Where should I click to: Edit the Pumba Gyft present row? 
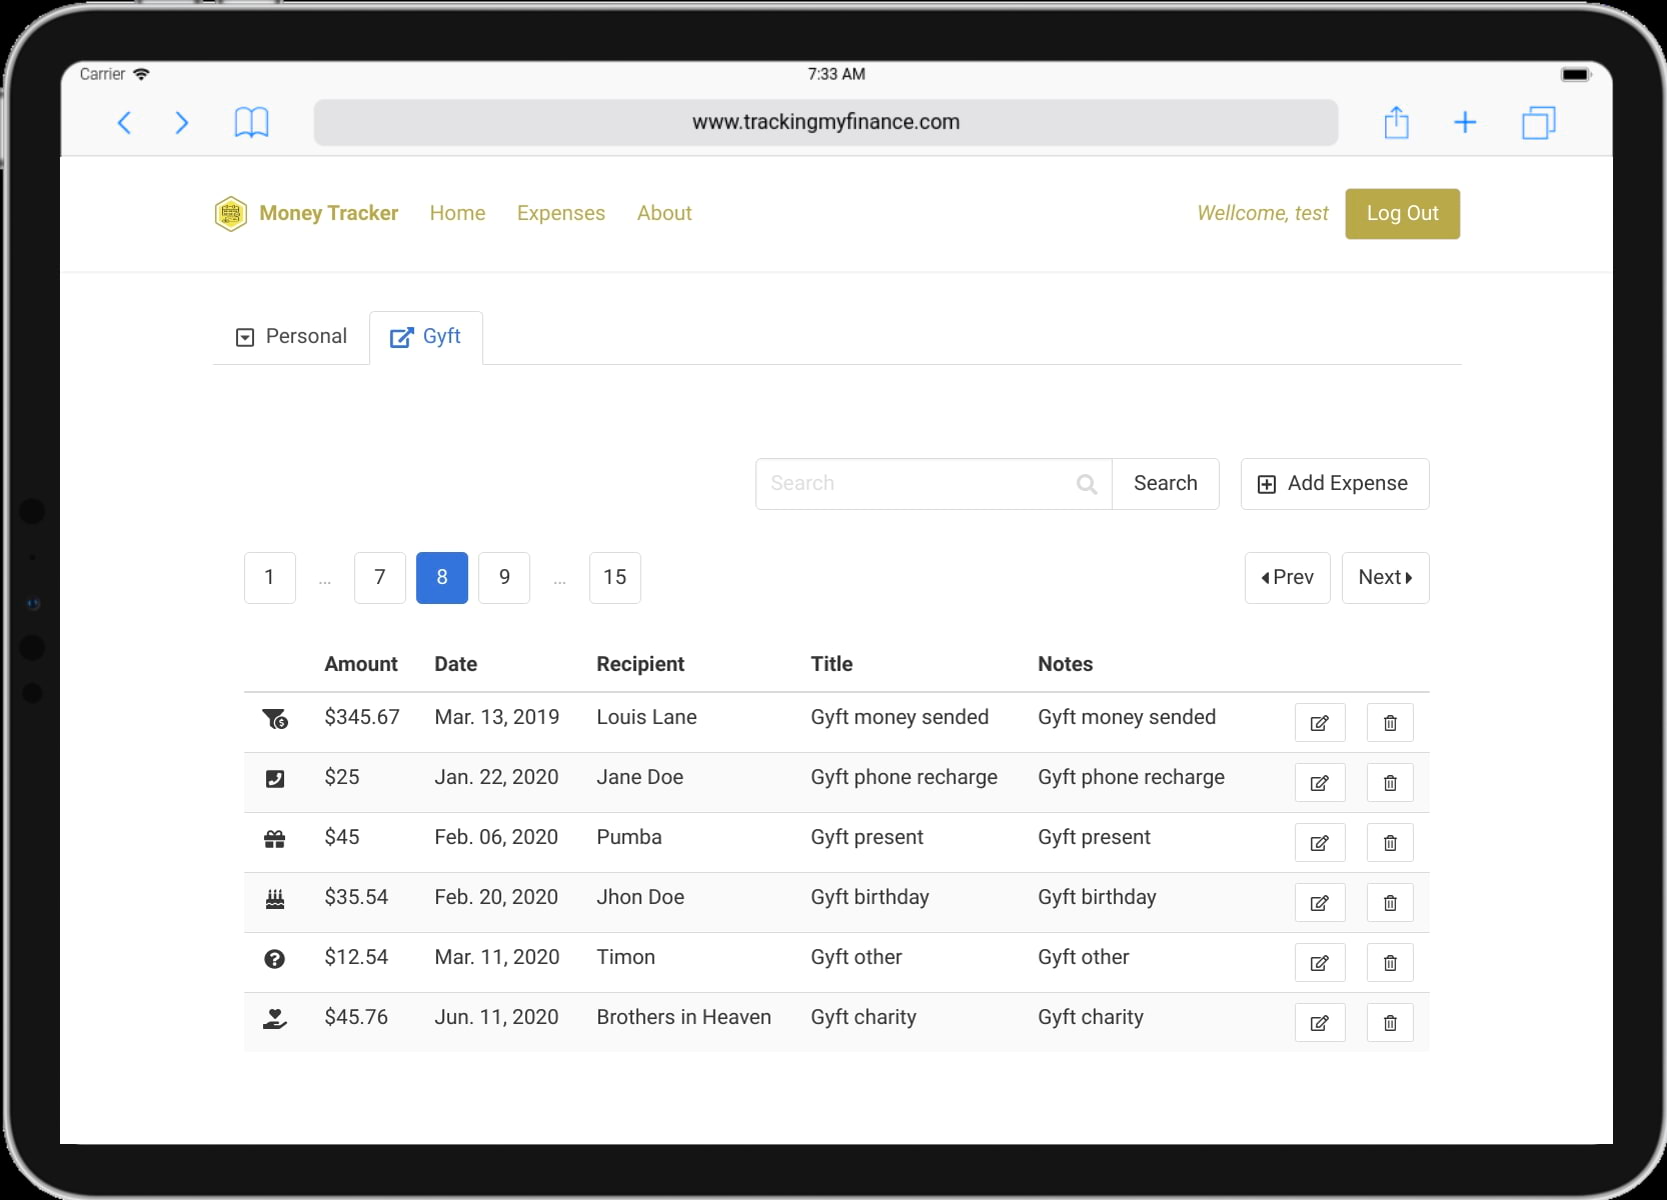click(x=1319, y=843)
